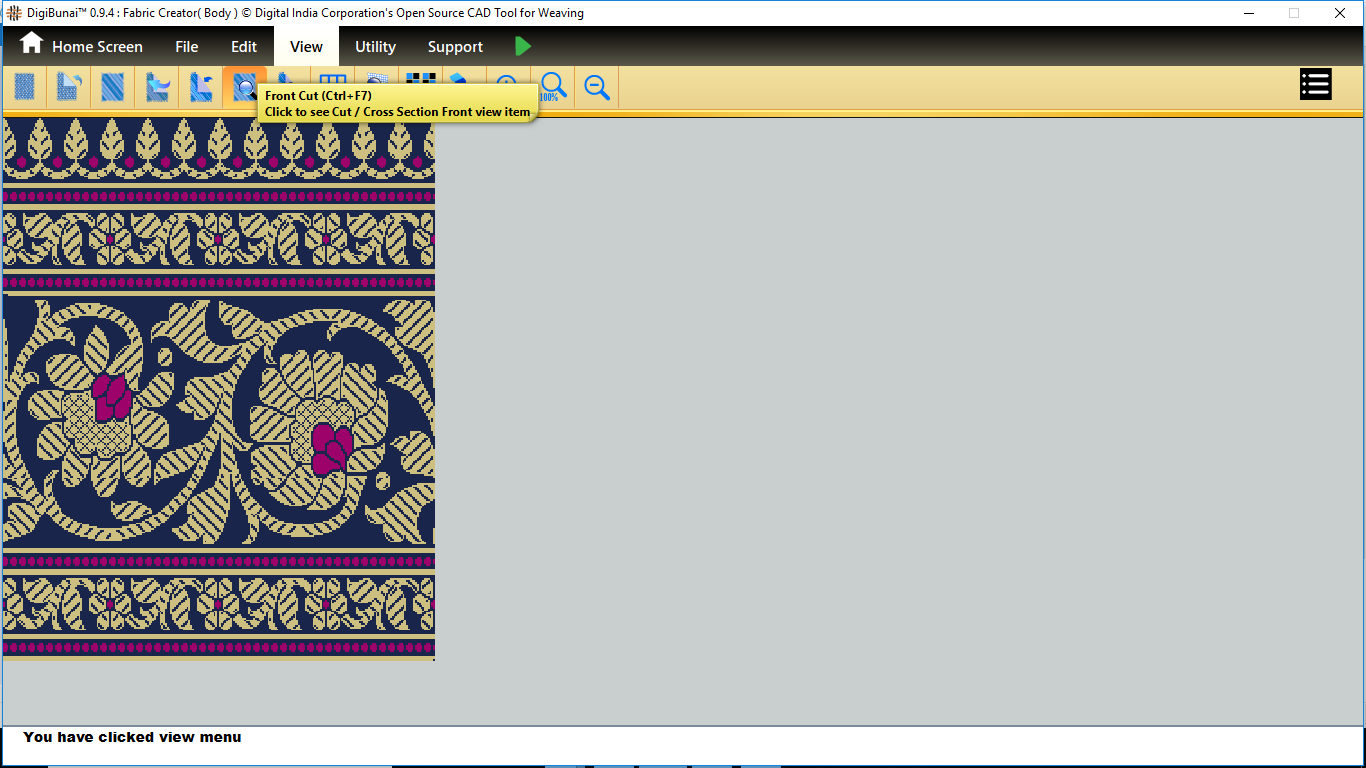
Task: Open the File menu
Action: coord(187,47)
